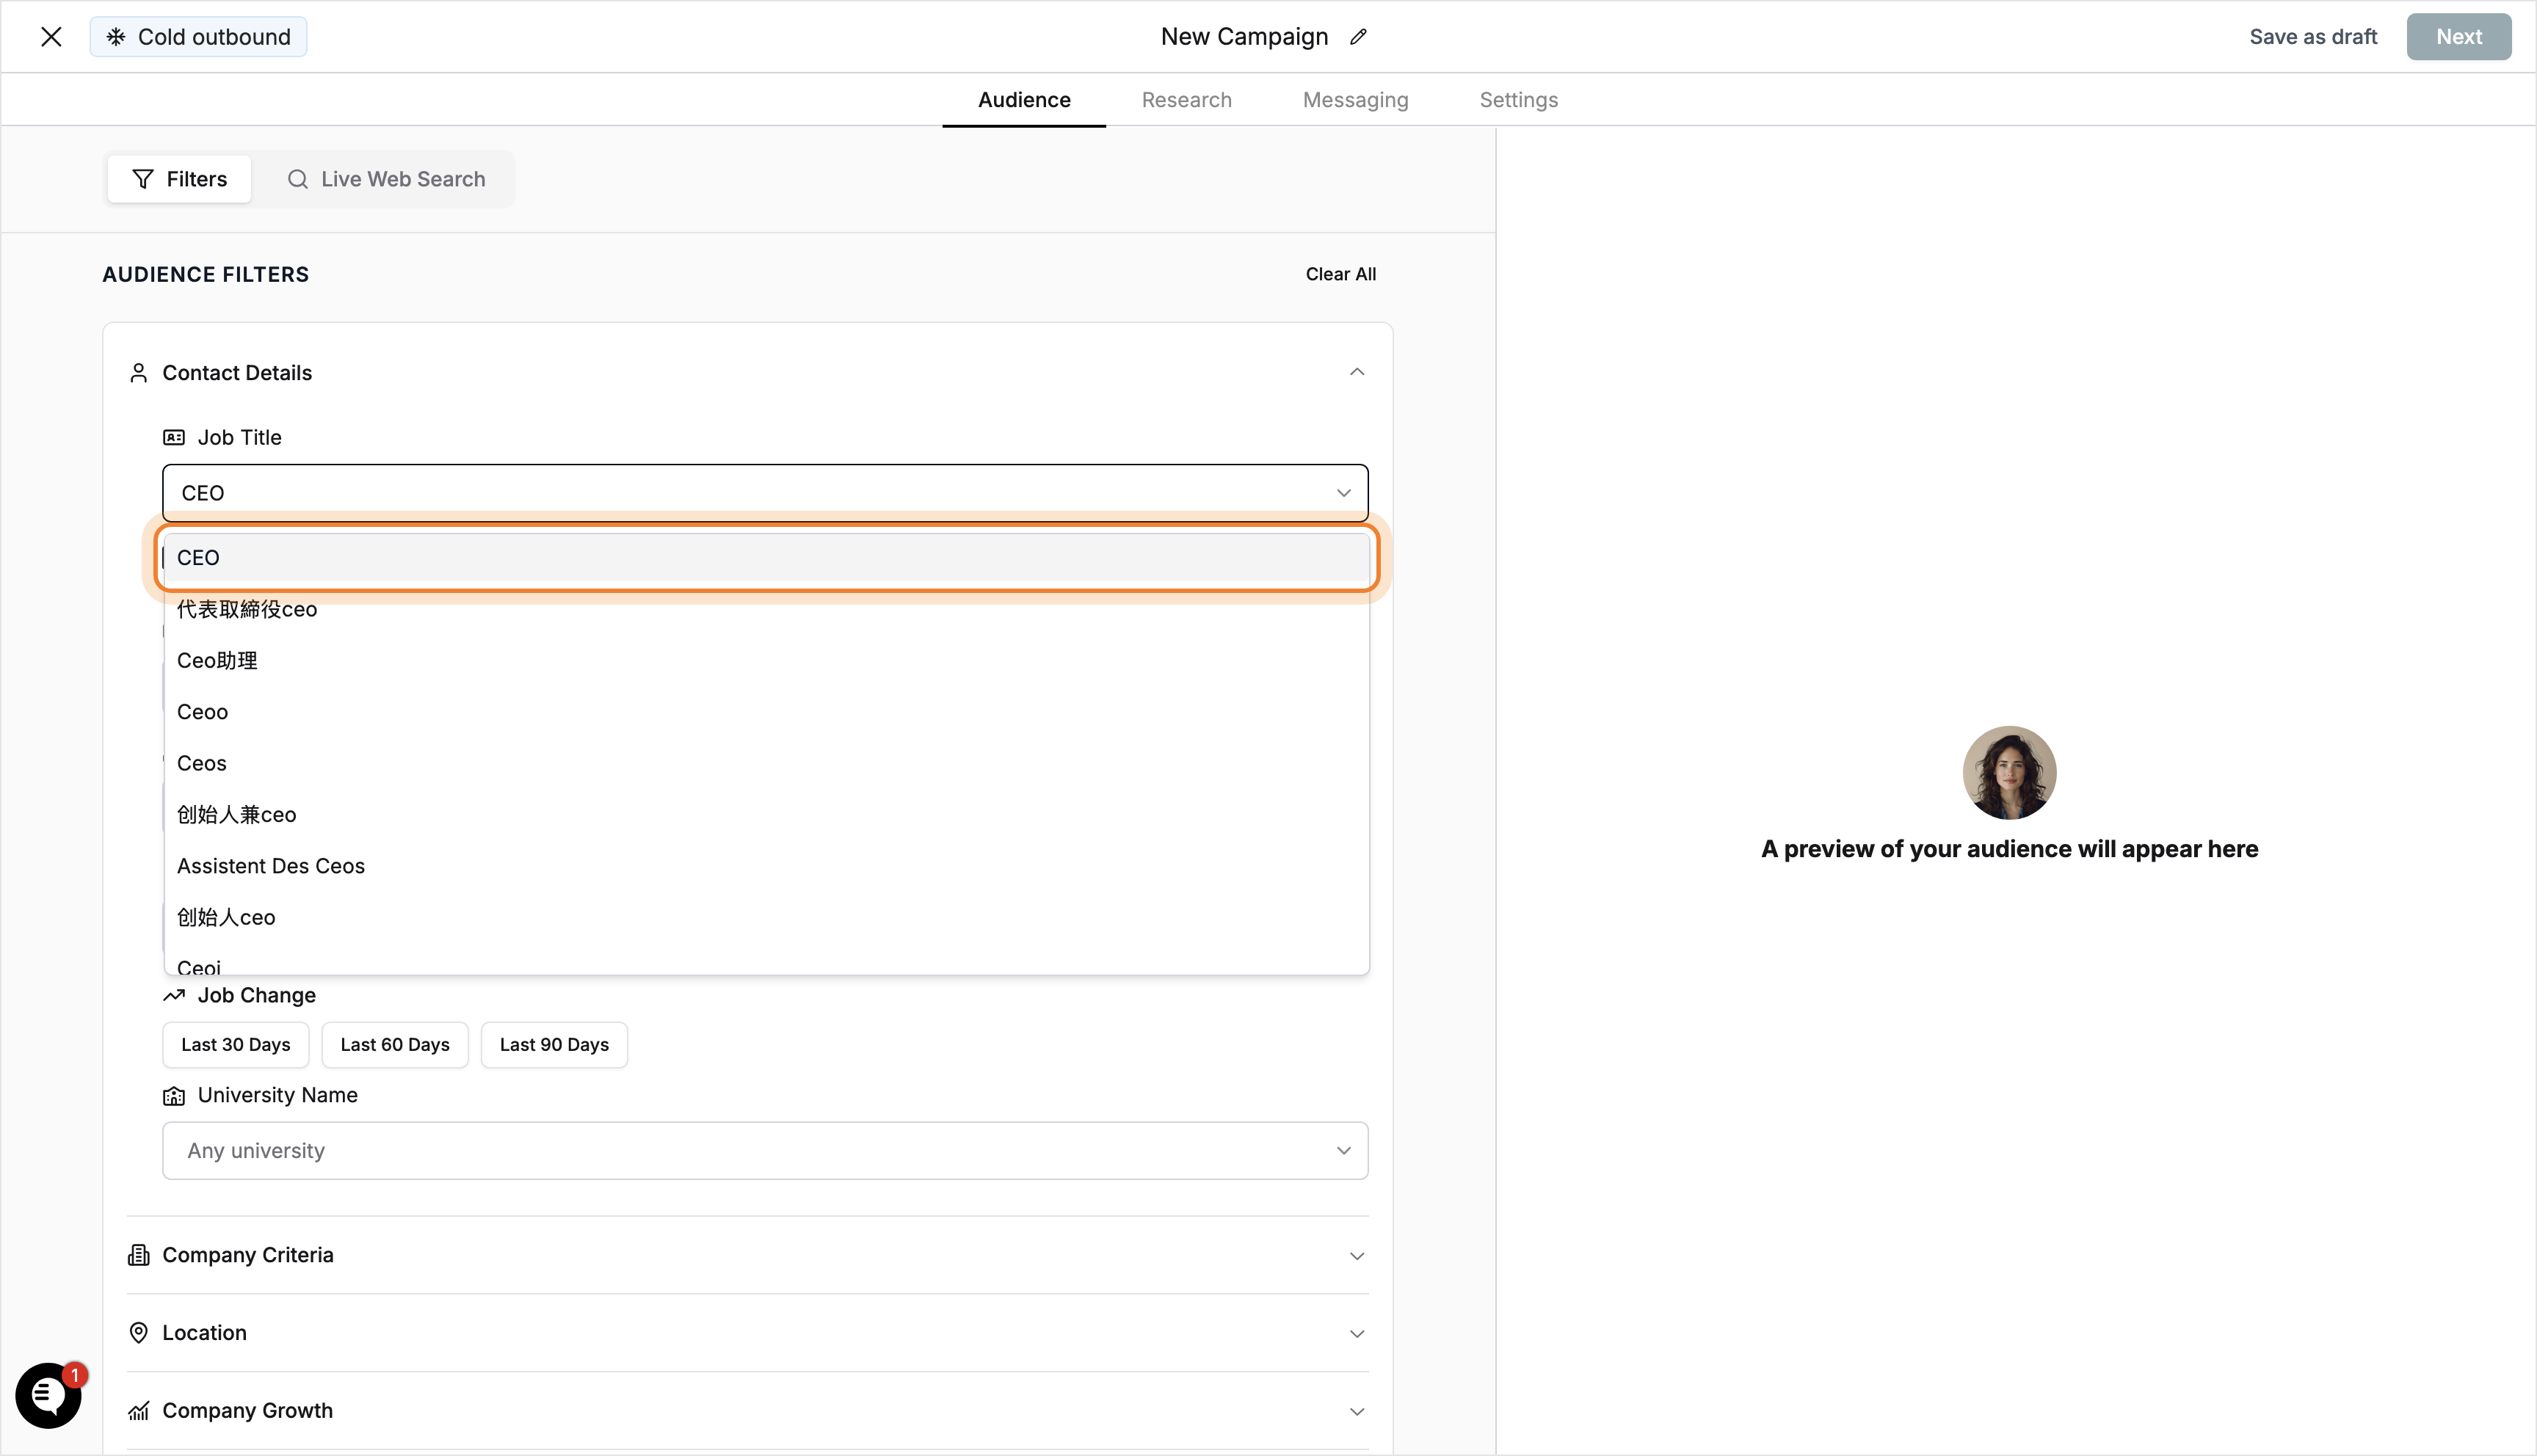
Task: Click the pencil icon to rename New Campaign
Action: (x=1358, y=36)
